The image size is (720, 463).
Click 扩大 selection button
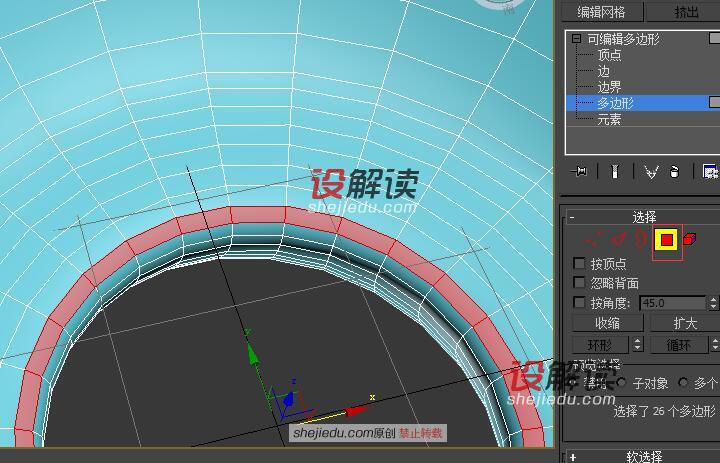[685, 323]
